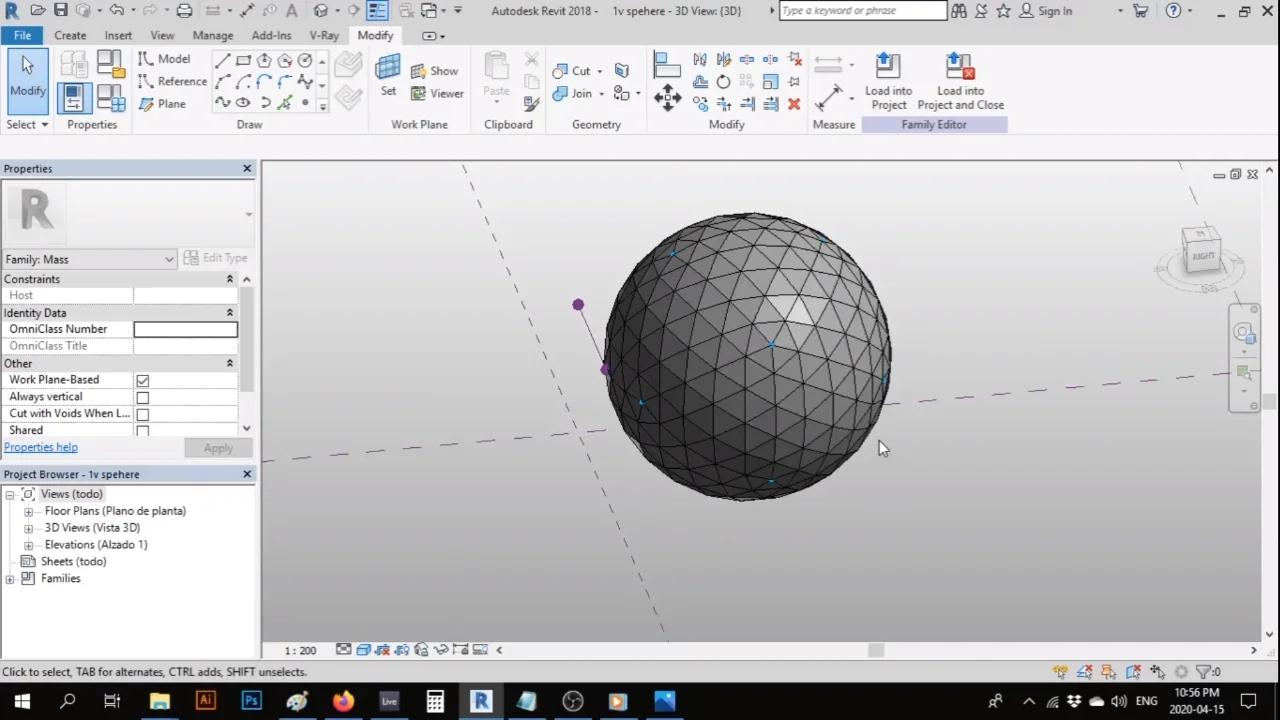Check the Always vertical option
Image resolution: width=1280 pixels, height=720 pixels.
142,397
